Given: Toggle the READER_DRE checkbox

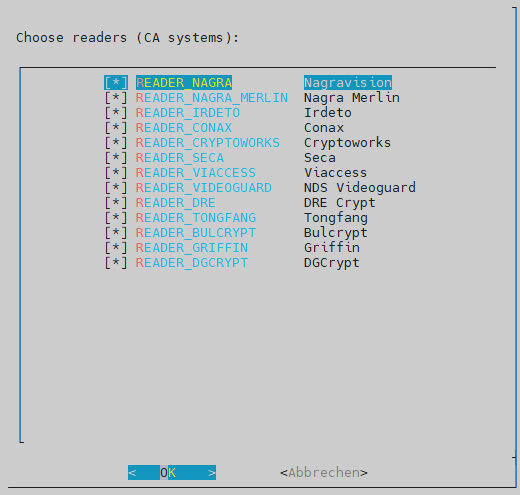Looking at the screenshot, I should (x=116, y=203).
